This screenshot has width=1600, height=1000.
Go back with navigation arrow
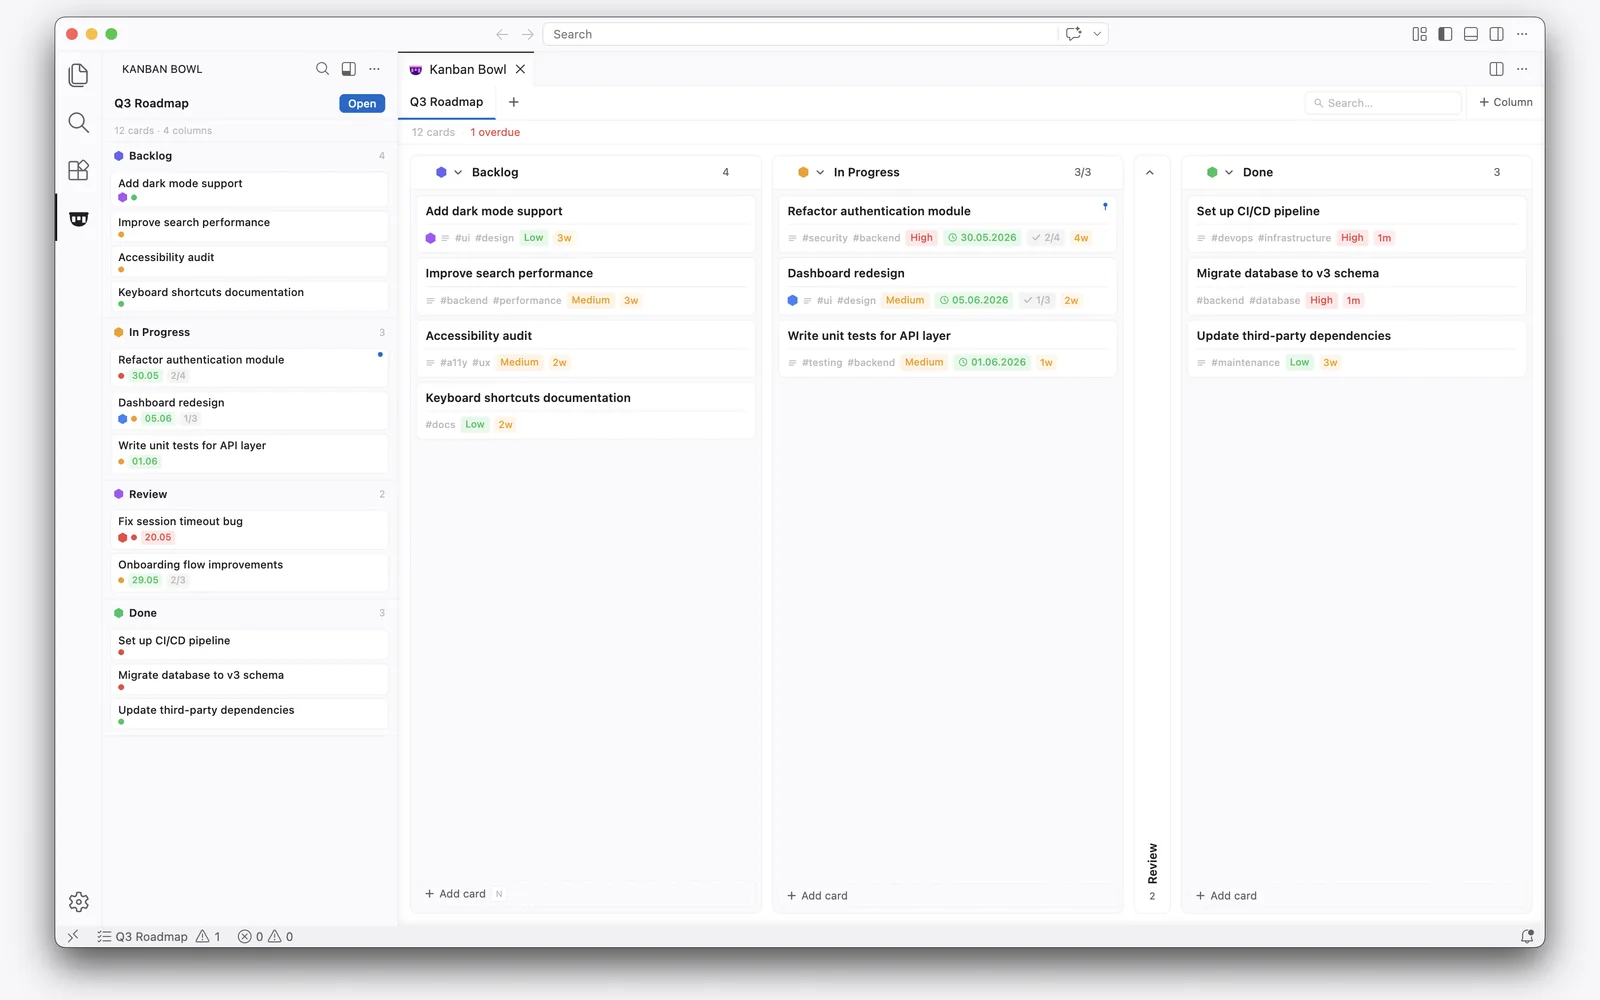click(x=502, y=34)
